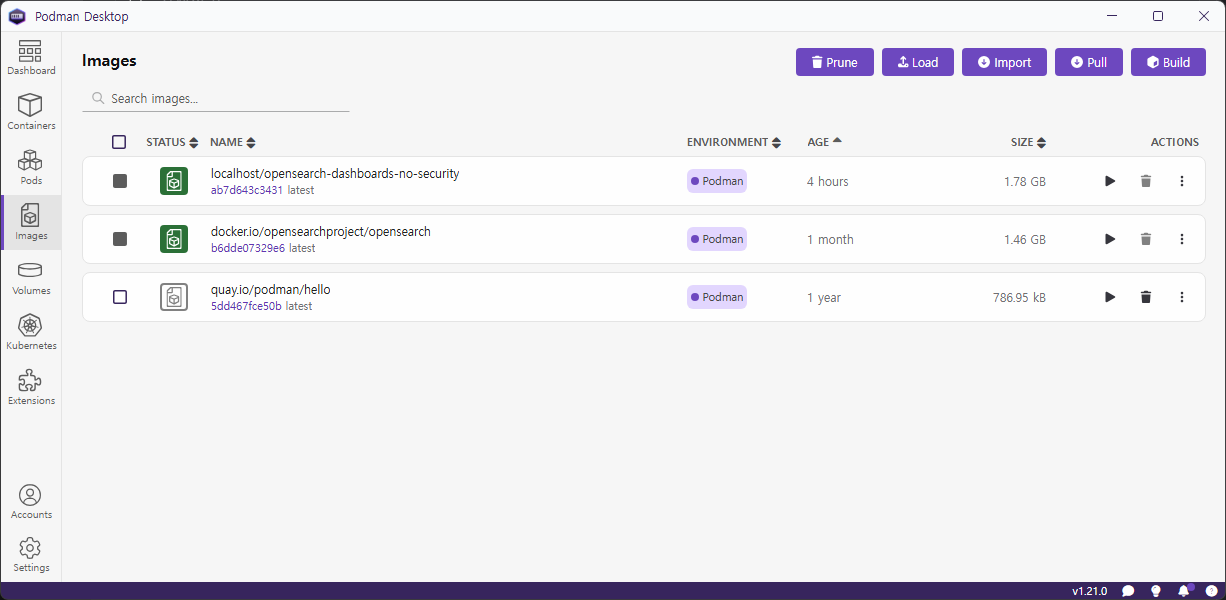Focus the Search images field
Image resolution: width=1226 pixels, height=600 pixels.
[216, 99]
